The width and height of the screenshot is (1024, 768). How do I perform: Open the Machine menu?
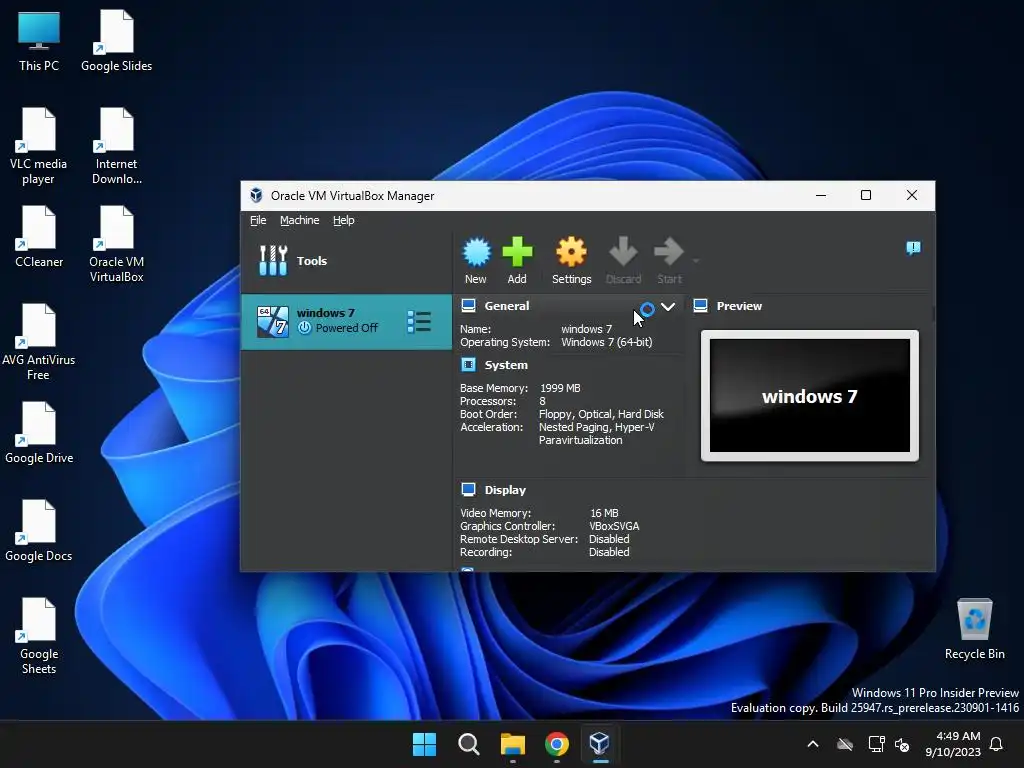[x=300, y=220]
